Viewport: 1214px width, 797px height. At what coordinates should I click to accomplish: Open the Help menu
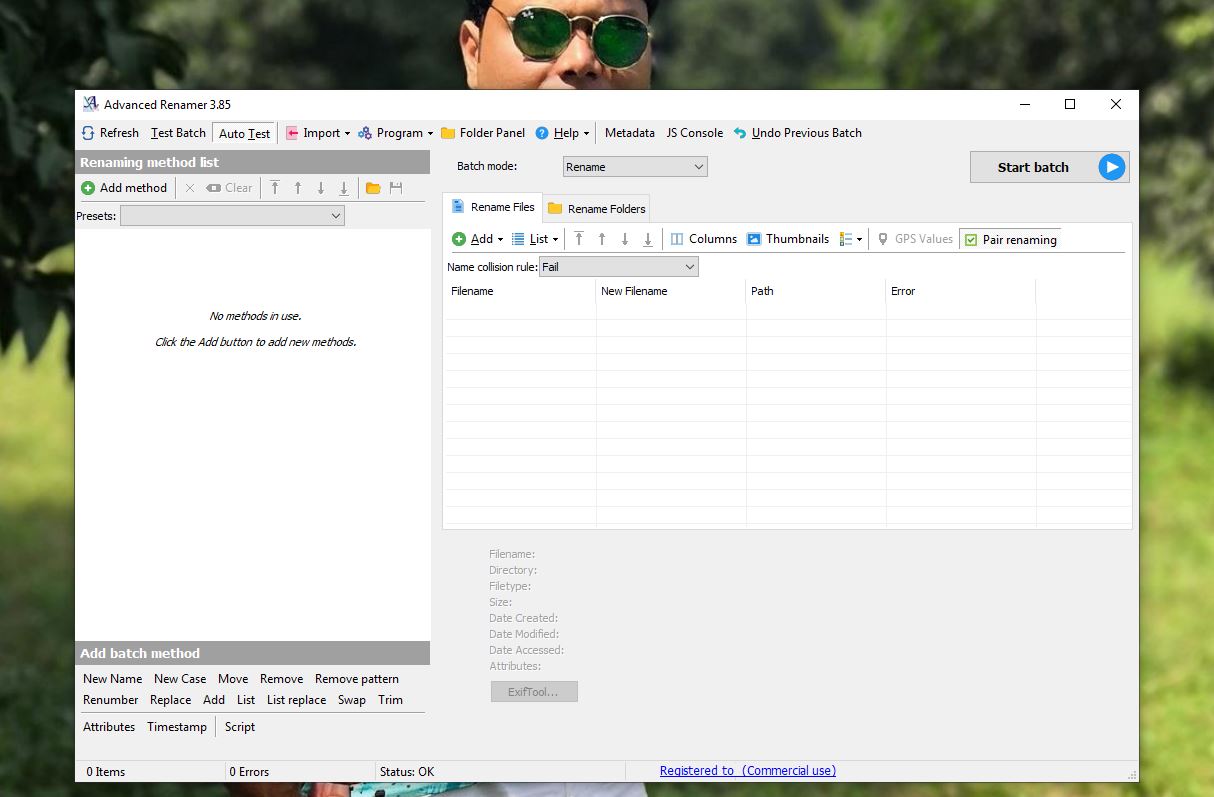(x=562, y=133)
